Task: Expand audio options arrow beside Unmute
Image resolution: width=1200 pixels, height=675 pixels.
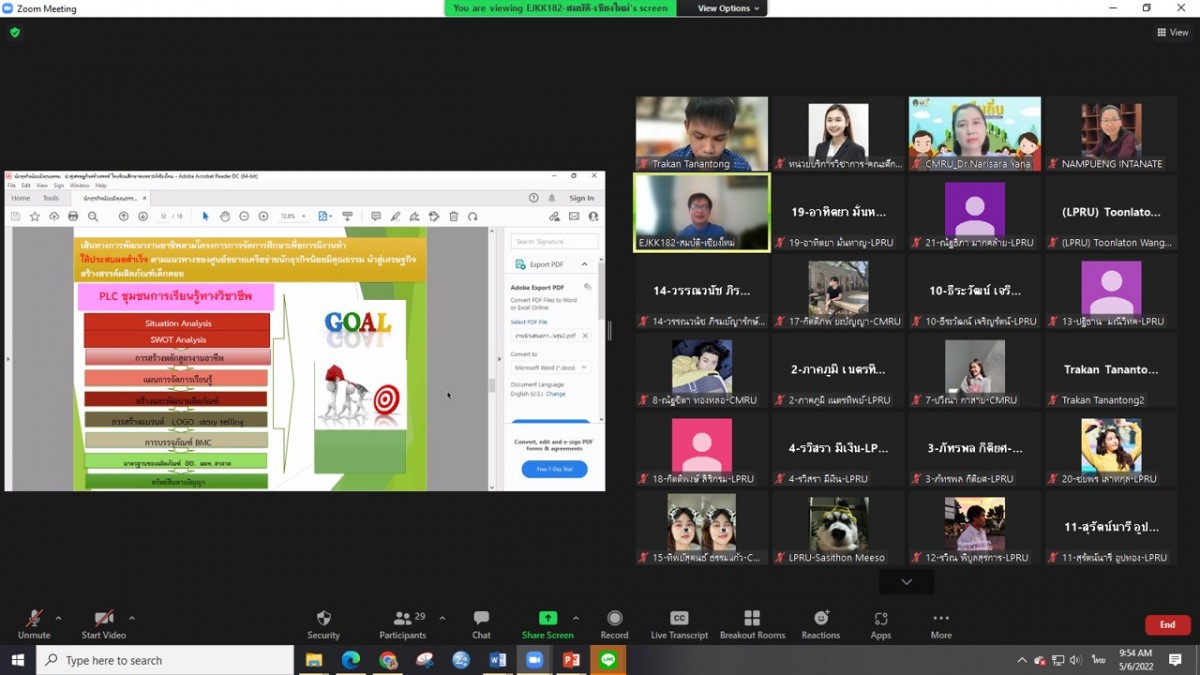Action: coord(58,618)
